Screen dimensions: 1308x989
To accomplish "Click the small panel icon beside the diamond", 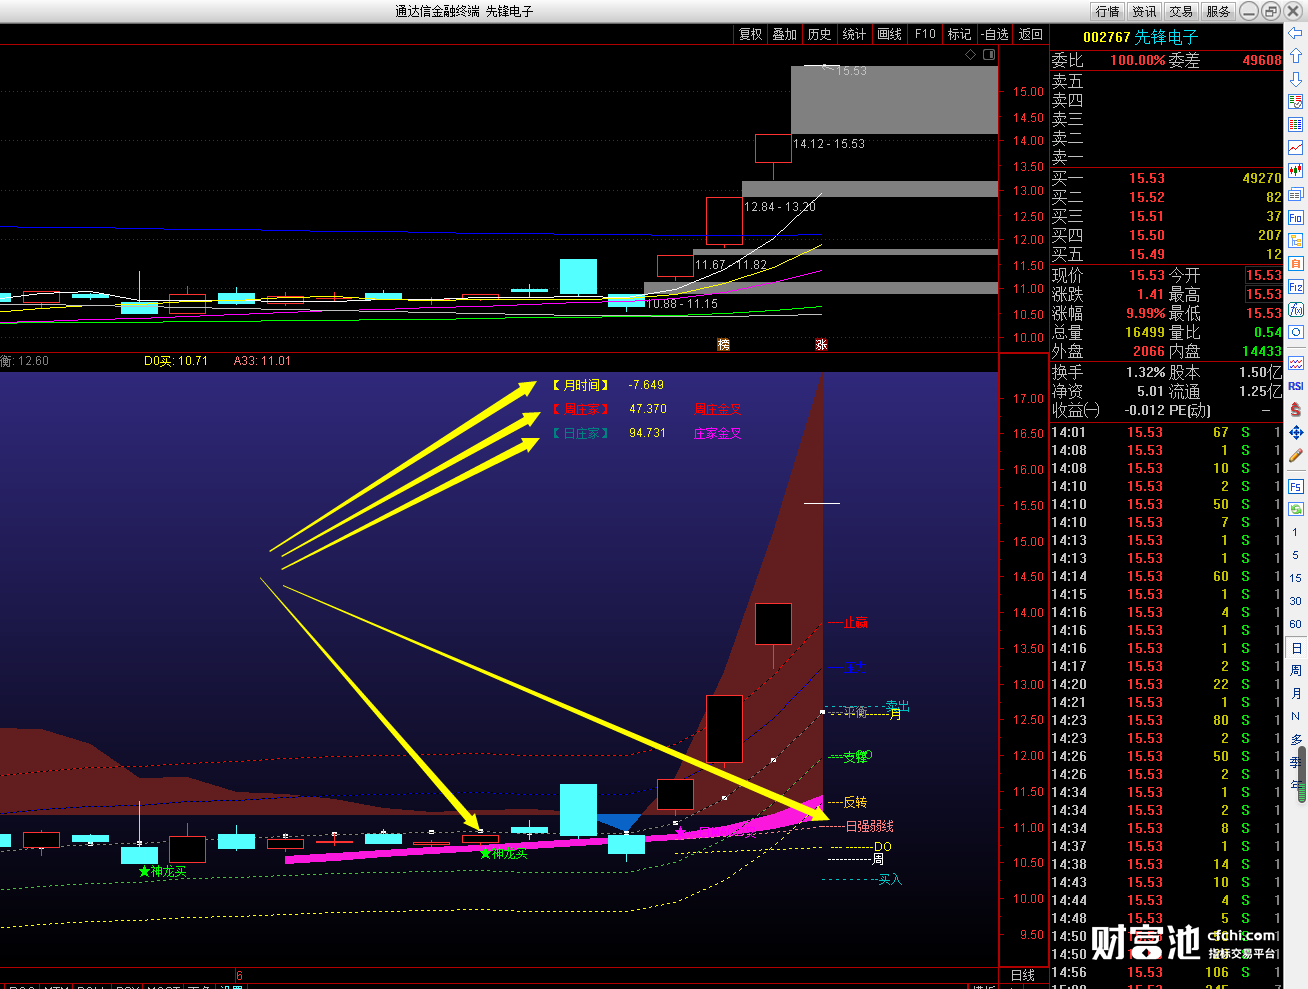I will [x=988, y=55].
